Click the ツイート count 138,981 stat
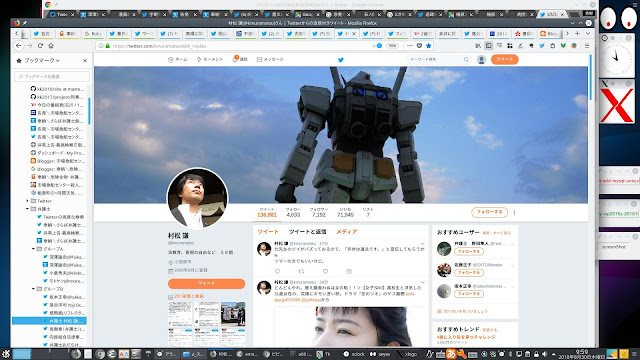This screenshot has height=360, width=640. point(267,212)
